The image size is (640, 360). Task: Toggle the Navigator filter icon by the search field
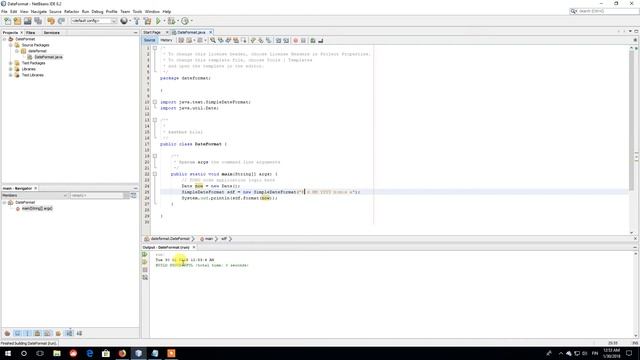coord(133,196)
